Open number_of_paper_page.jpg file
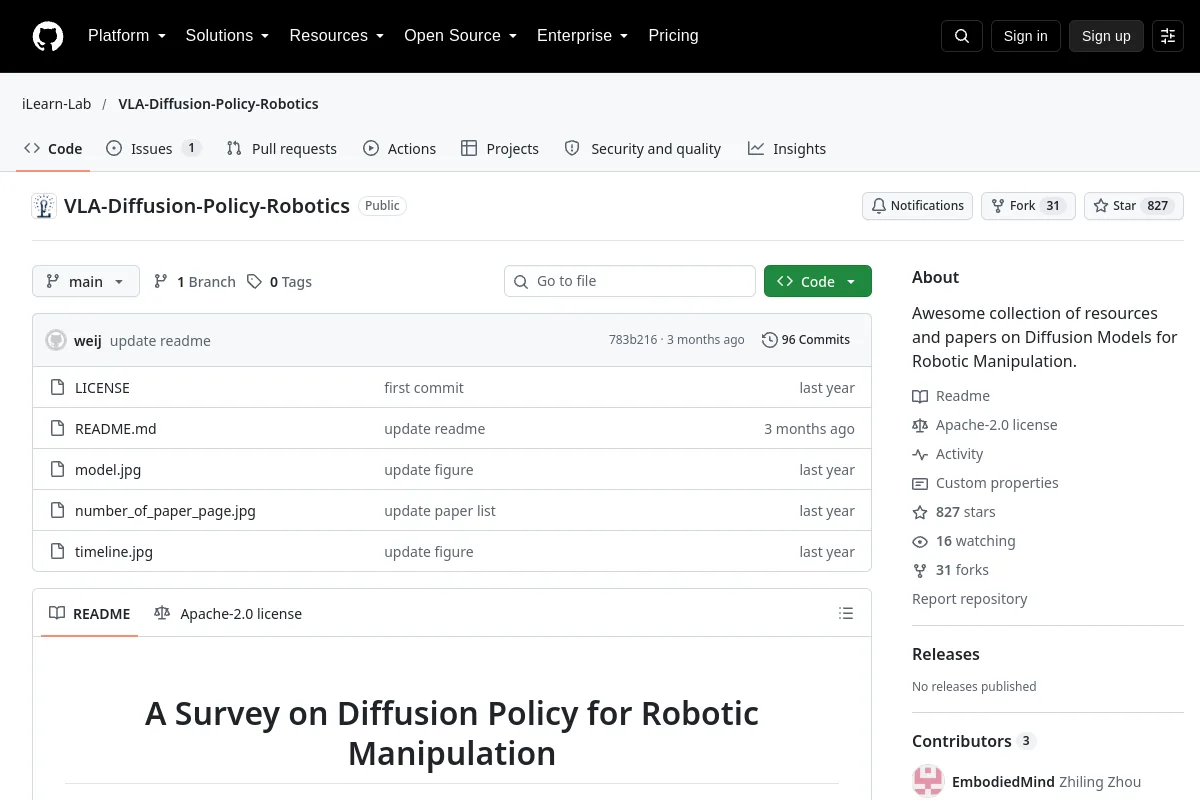Image resolution: width=1200 pixels, height=800 pixels. coord(165,511)
